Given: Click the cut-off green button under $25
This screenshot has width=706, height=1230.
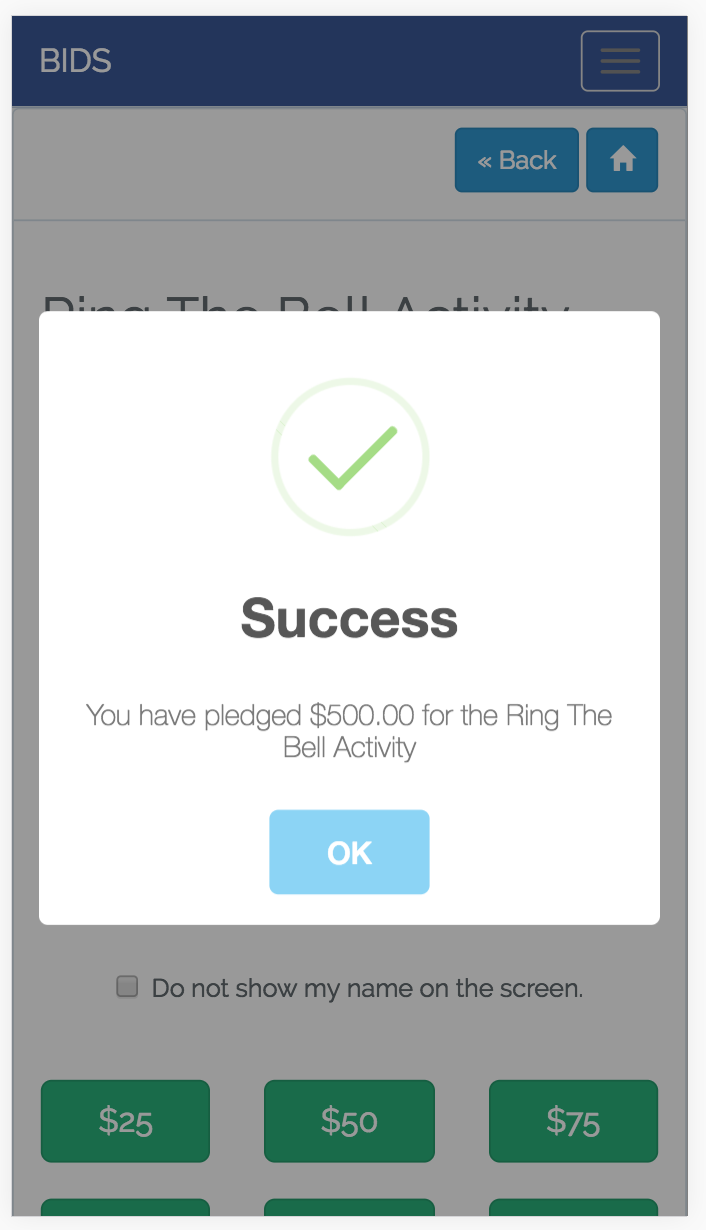Looking at the screenshot, I should pyautogui.click(x=125, y=1208).
